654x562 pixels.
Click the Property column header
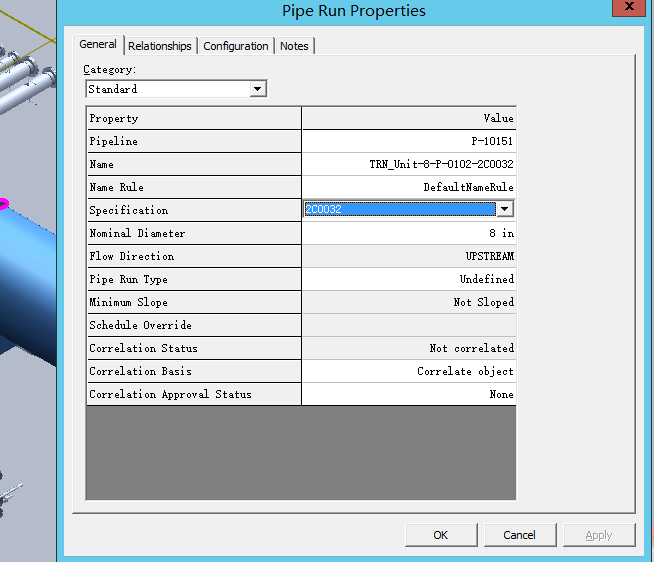(x=194, y=118)
